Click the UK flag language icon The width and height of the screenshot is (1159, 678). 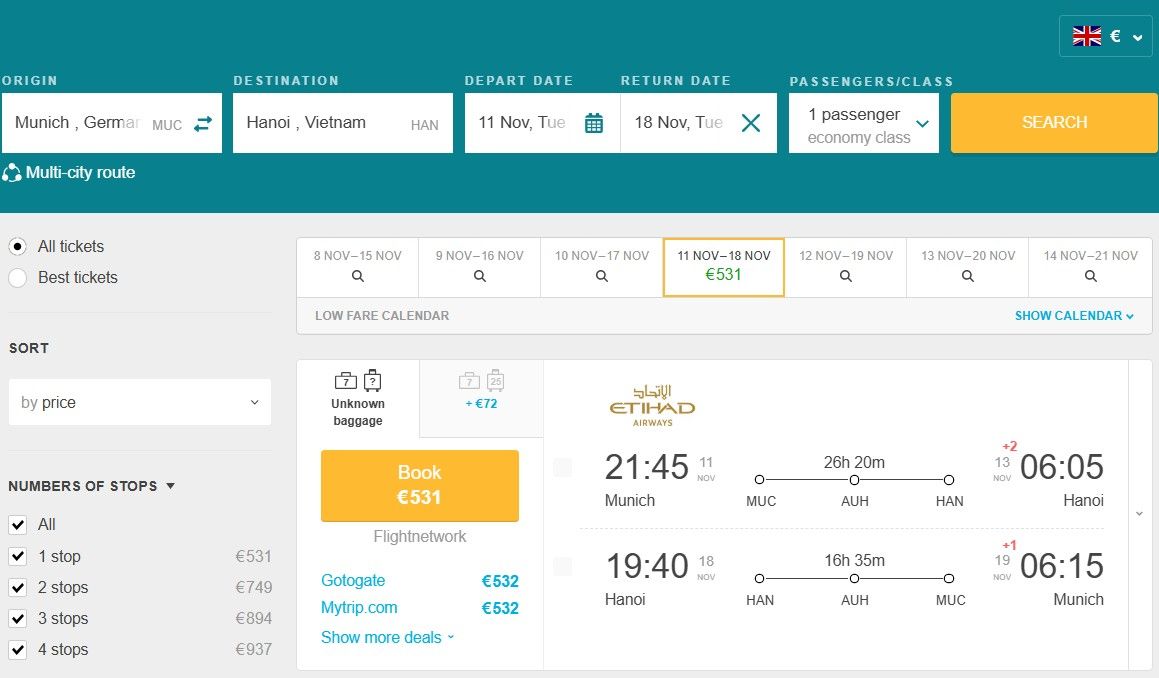pos(1087,35)
